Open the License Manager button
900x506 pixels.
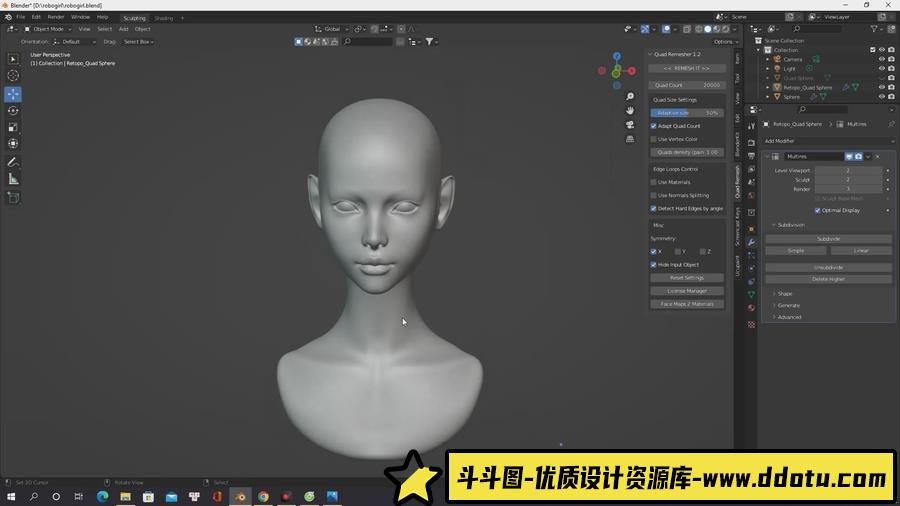point(687,291)
